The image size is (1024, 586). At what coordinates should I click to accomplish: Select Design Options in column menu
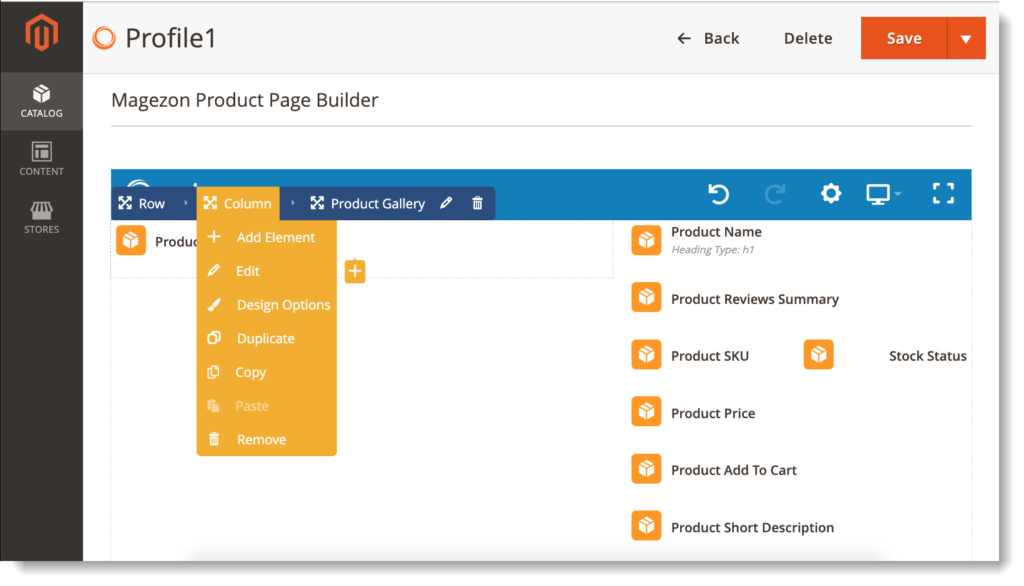[266, 304]
